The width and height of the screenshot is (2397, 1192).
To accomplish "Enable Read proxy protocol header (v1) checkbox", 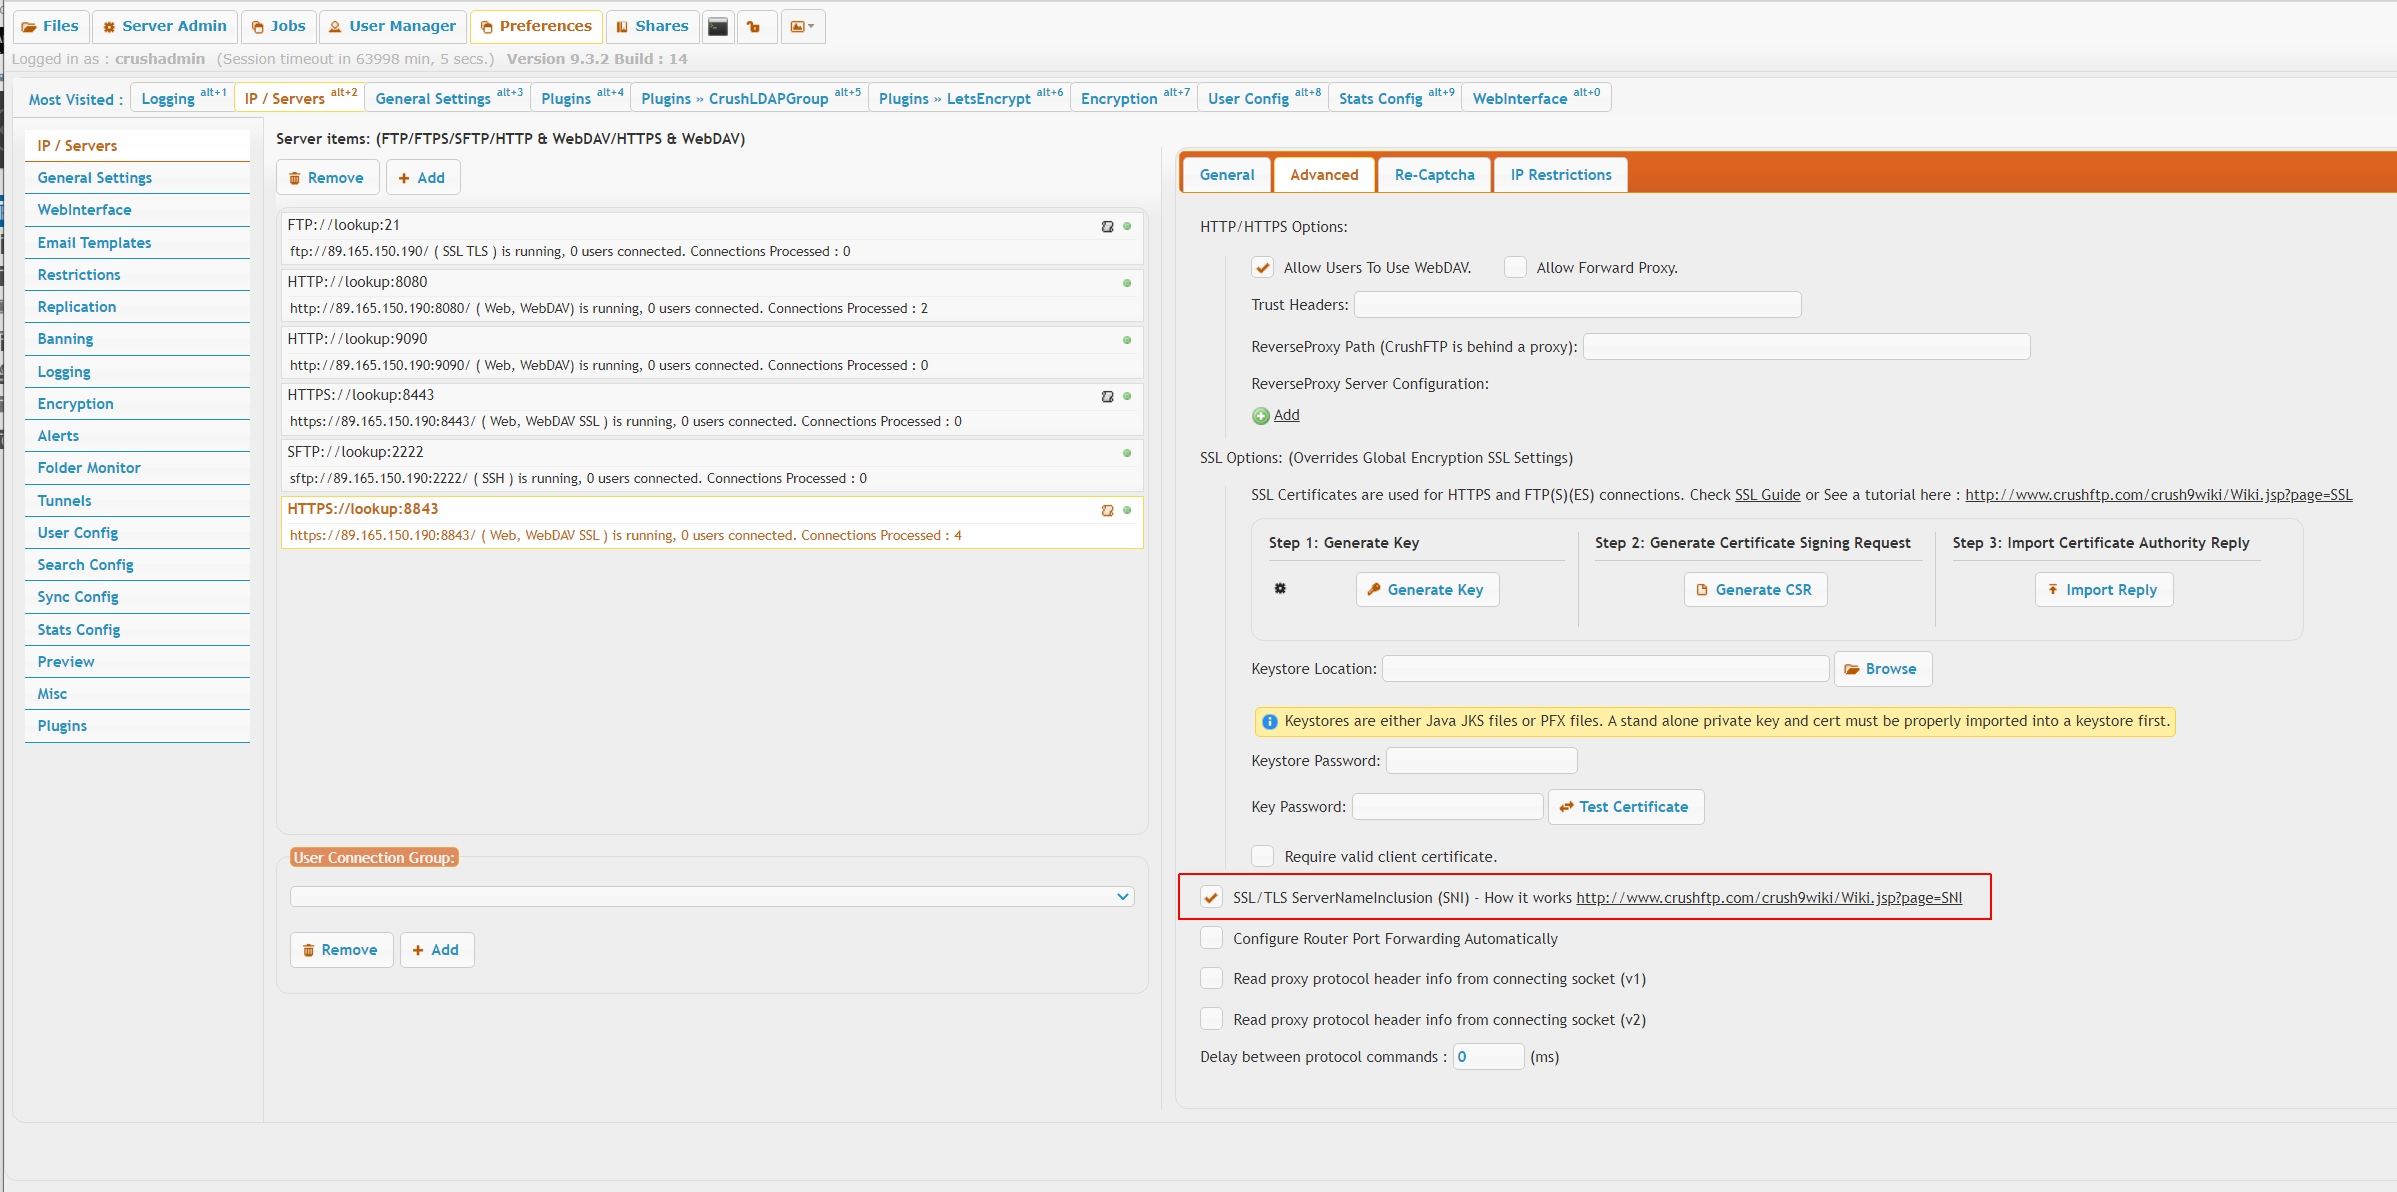I will (x=1211, y=979).
